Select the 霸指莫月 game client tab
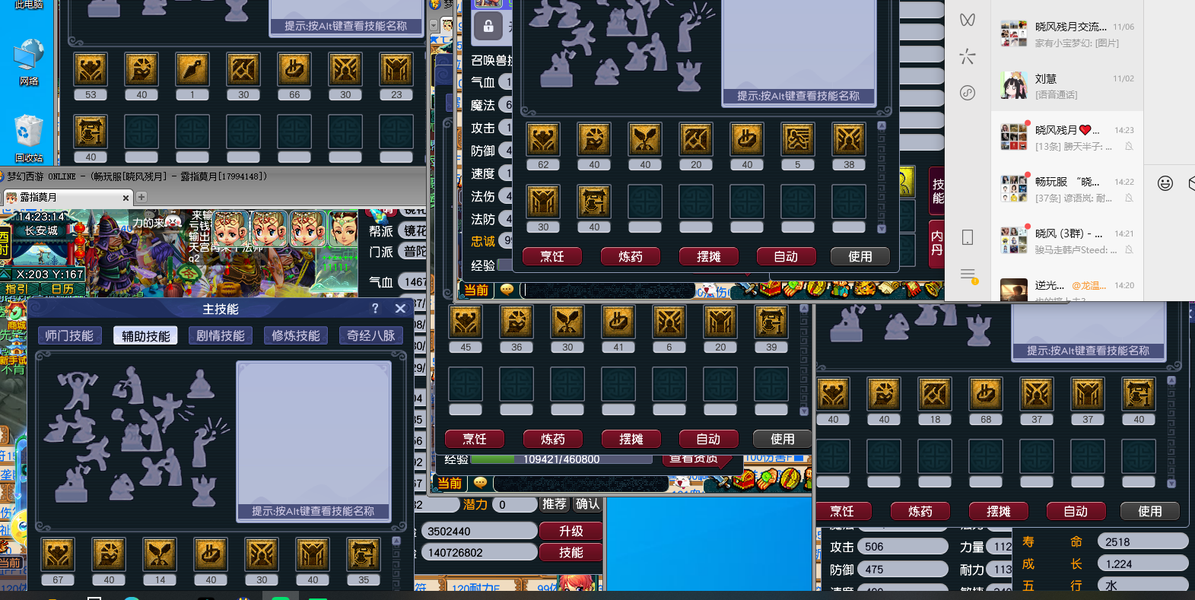The image size is (1195, 600). click(x=67, y=197)
